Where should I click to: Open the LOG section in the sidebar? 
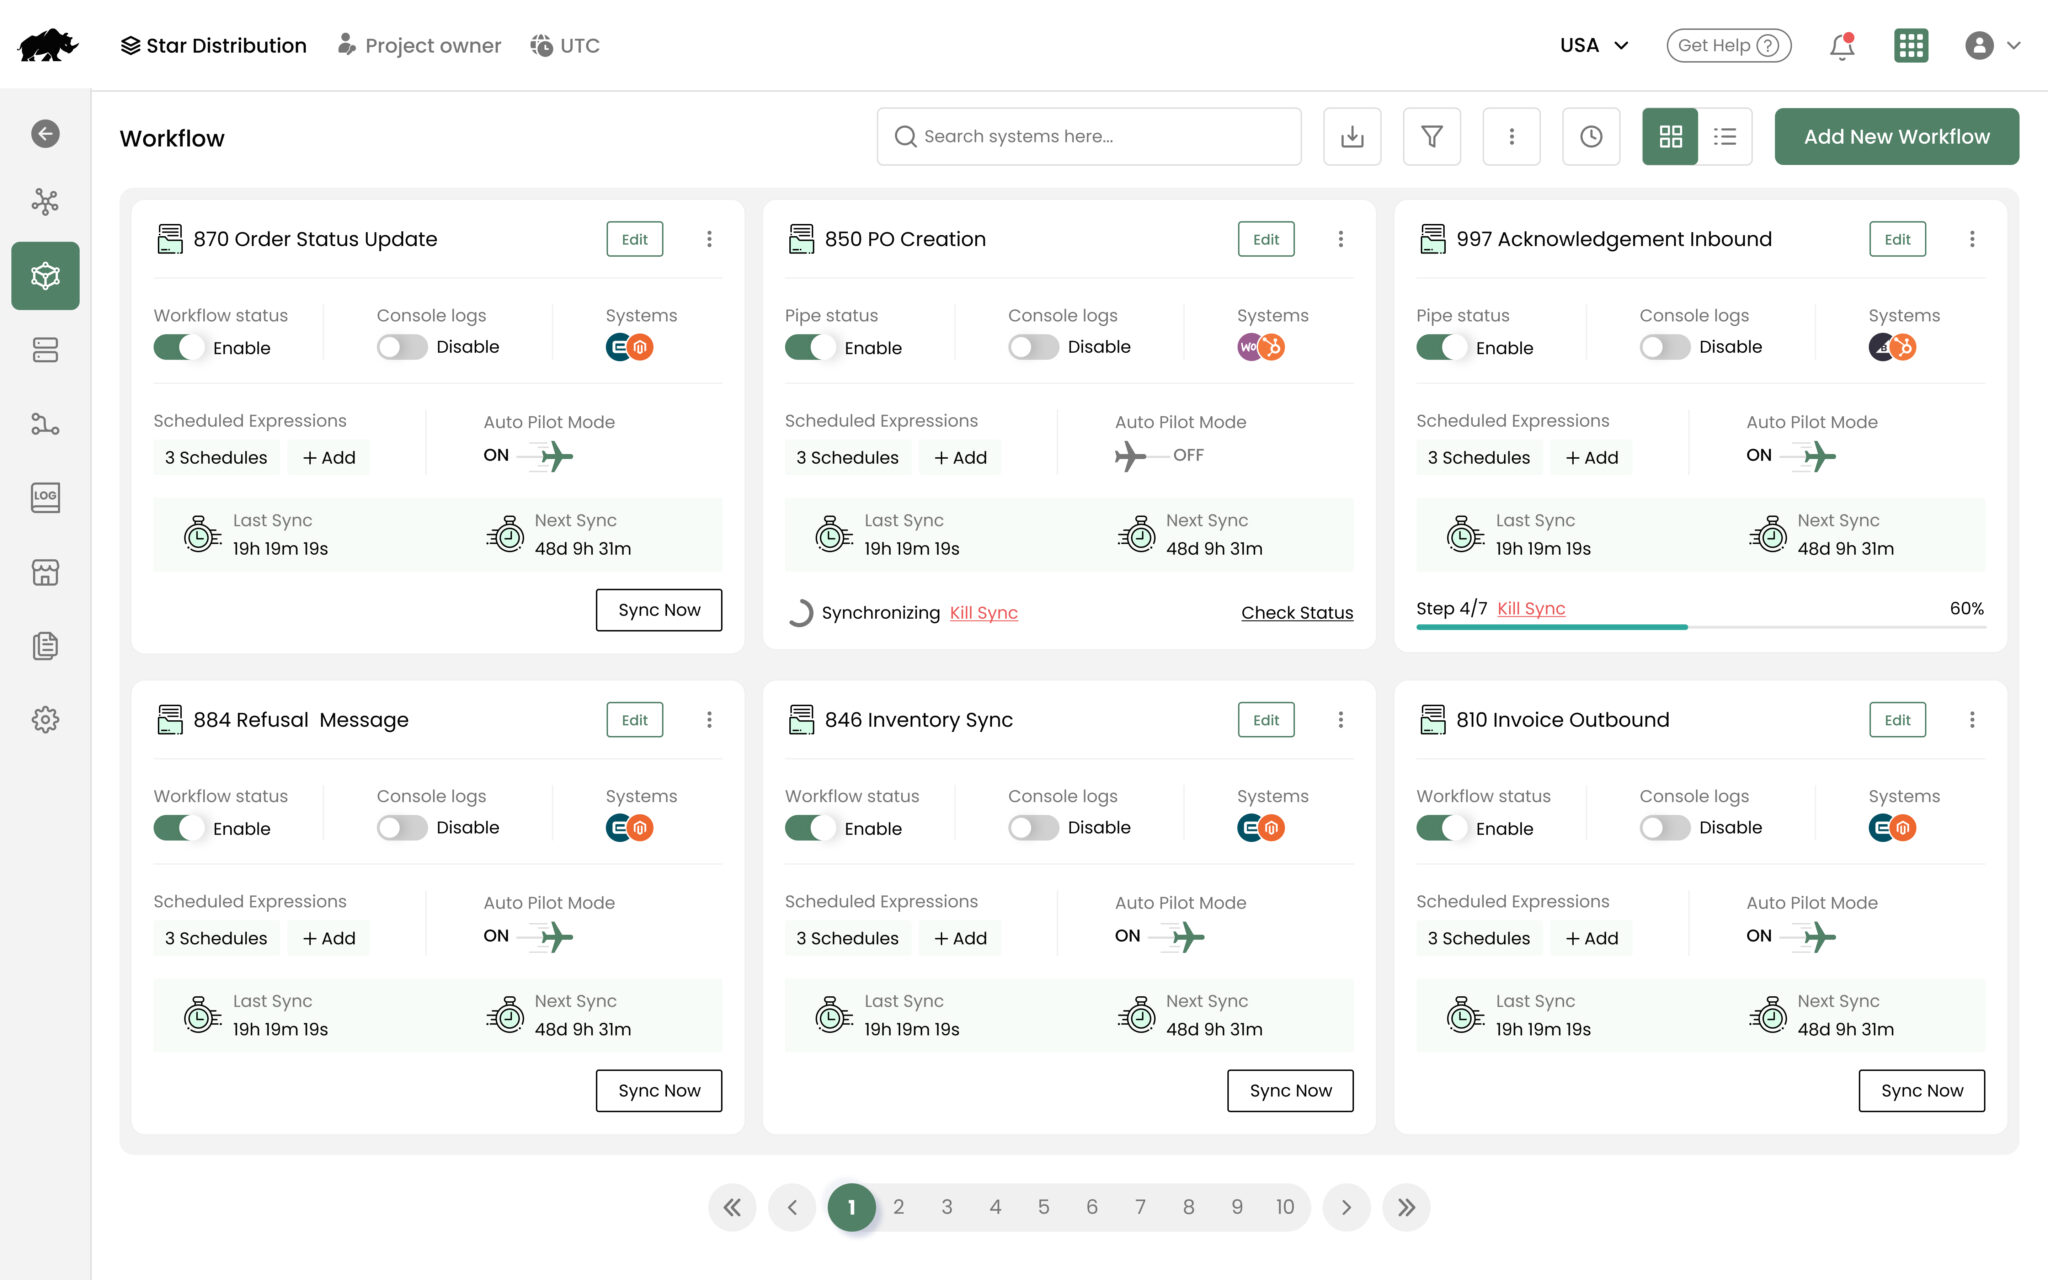click(x=45, y=497)
